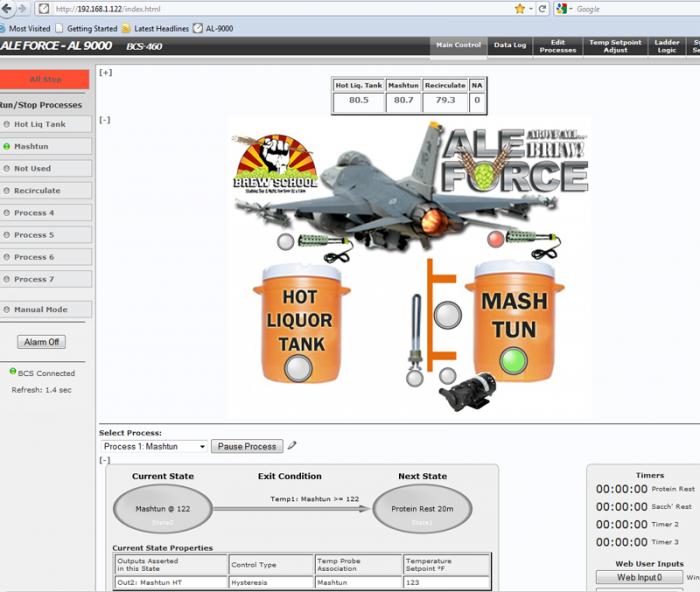Click the Recirculate value 79.3

pyautogui.click(x=445, y=100)
